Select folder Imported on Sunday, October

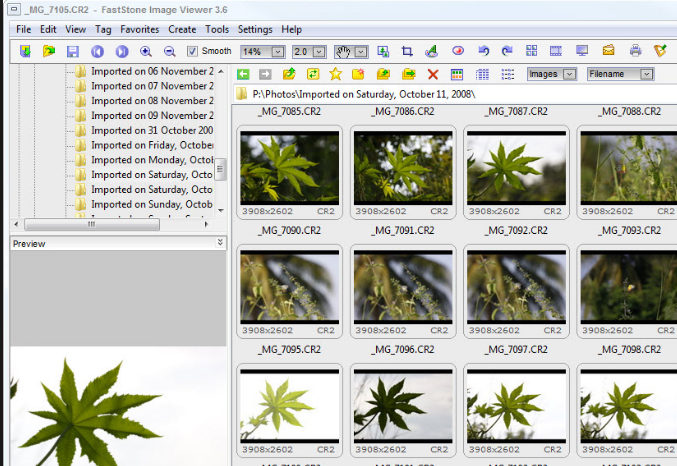(145, 204)
